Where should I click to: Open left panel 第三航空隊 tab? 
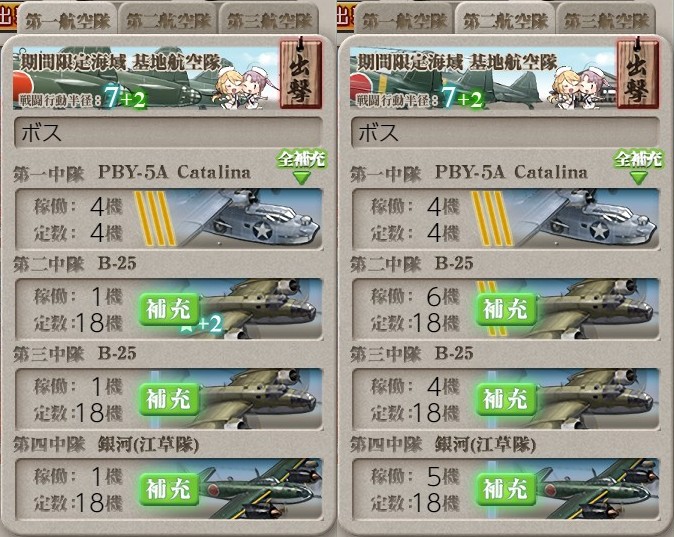tap(270, 20)
